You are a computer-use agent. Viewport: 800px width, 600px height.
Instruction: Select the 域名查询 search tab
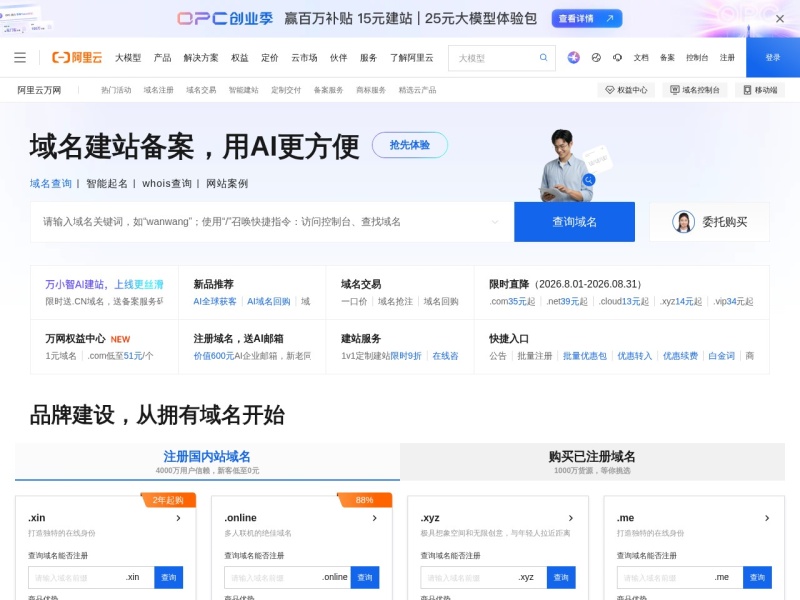point(51,183)
